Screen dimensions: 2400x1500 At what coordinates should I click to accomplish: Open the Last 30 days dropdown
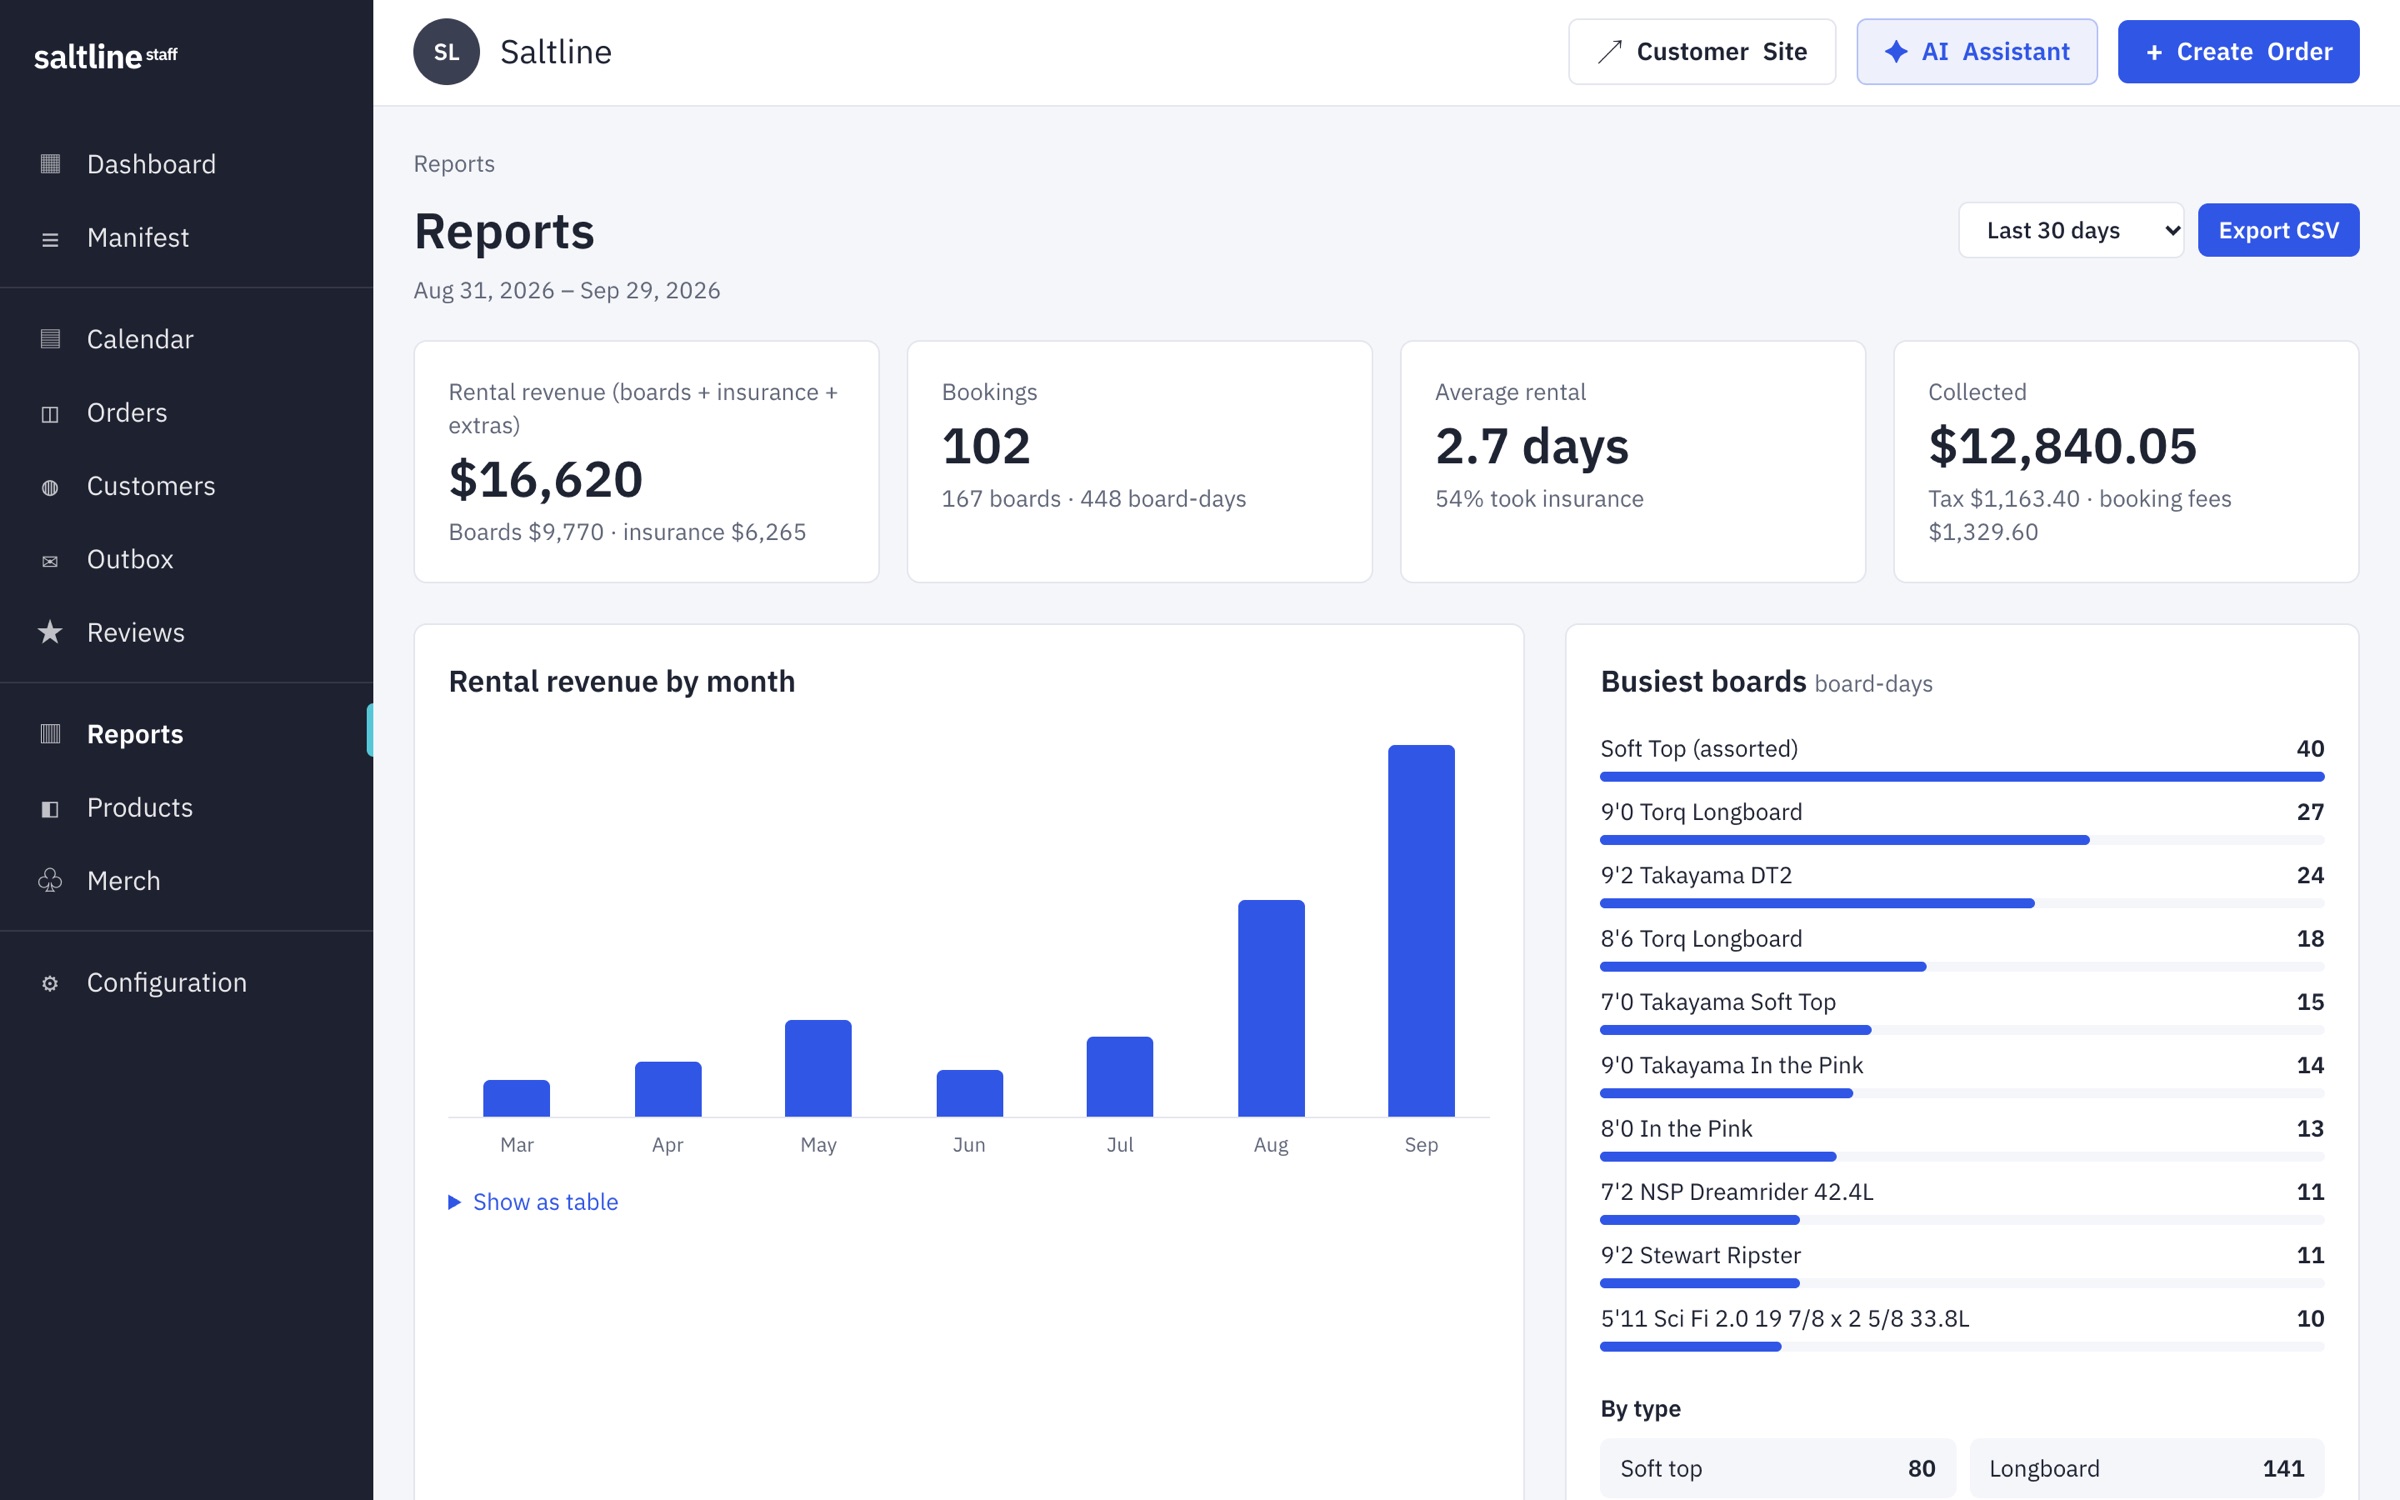pyautogui.click(x=2070, y=231)
